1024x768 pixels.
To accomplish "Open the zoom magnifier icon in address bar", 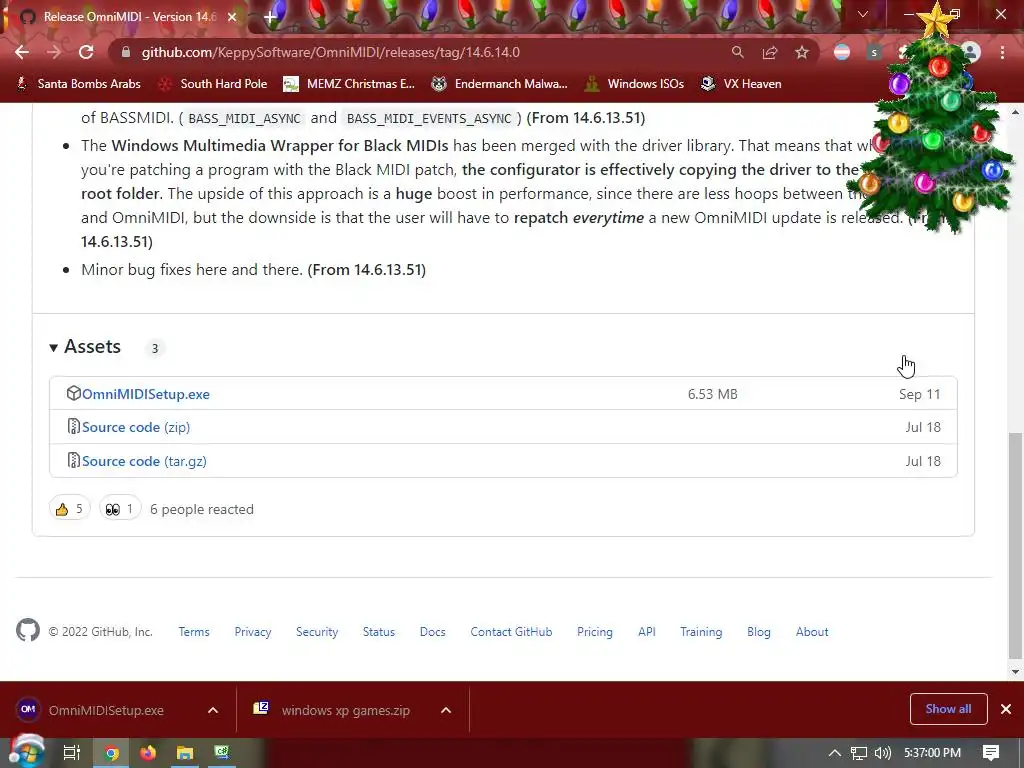I will pyautogui.click(x=737, y=52).
